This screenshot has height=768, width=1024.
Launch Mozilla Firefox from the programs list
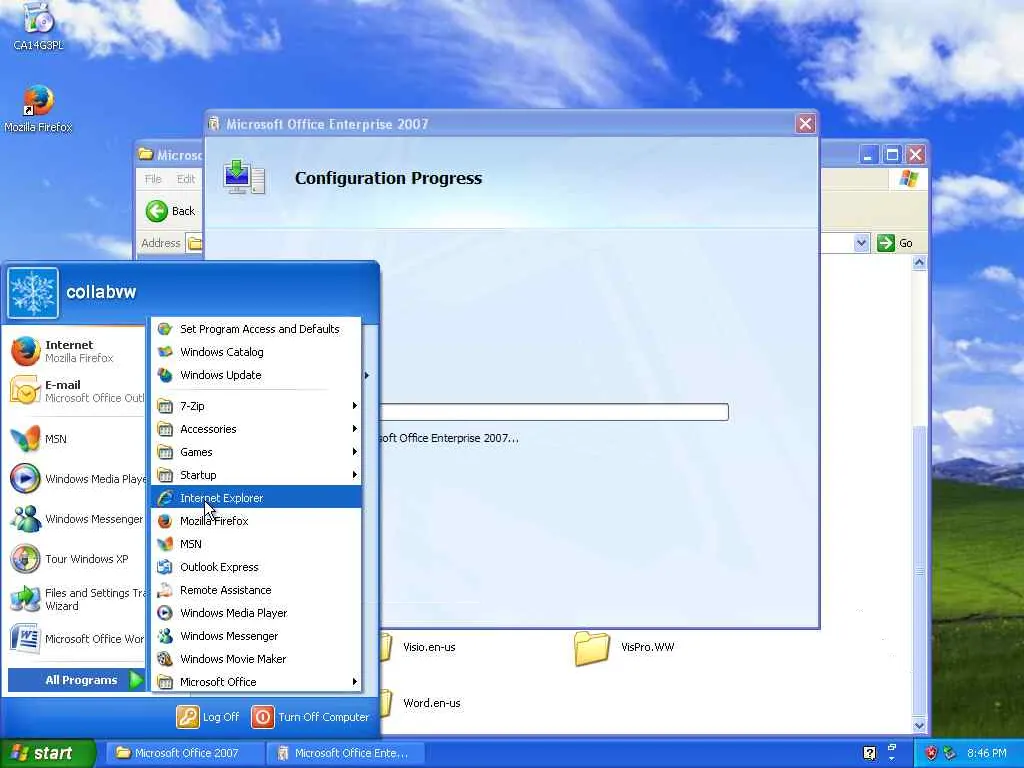[x=256, y=520]
